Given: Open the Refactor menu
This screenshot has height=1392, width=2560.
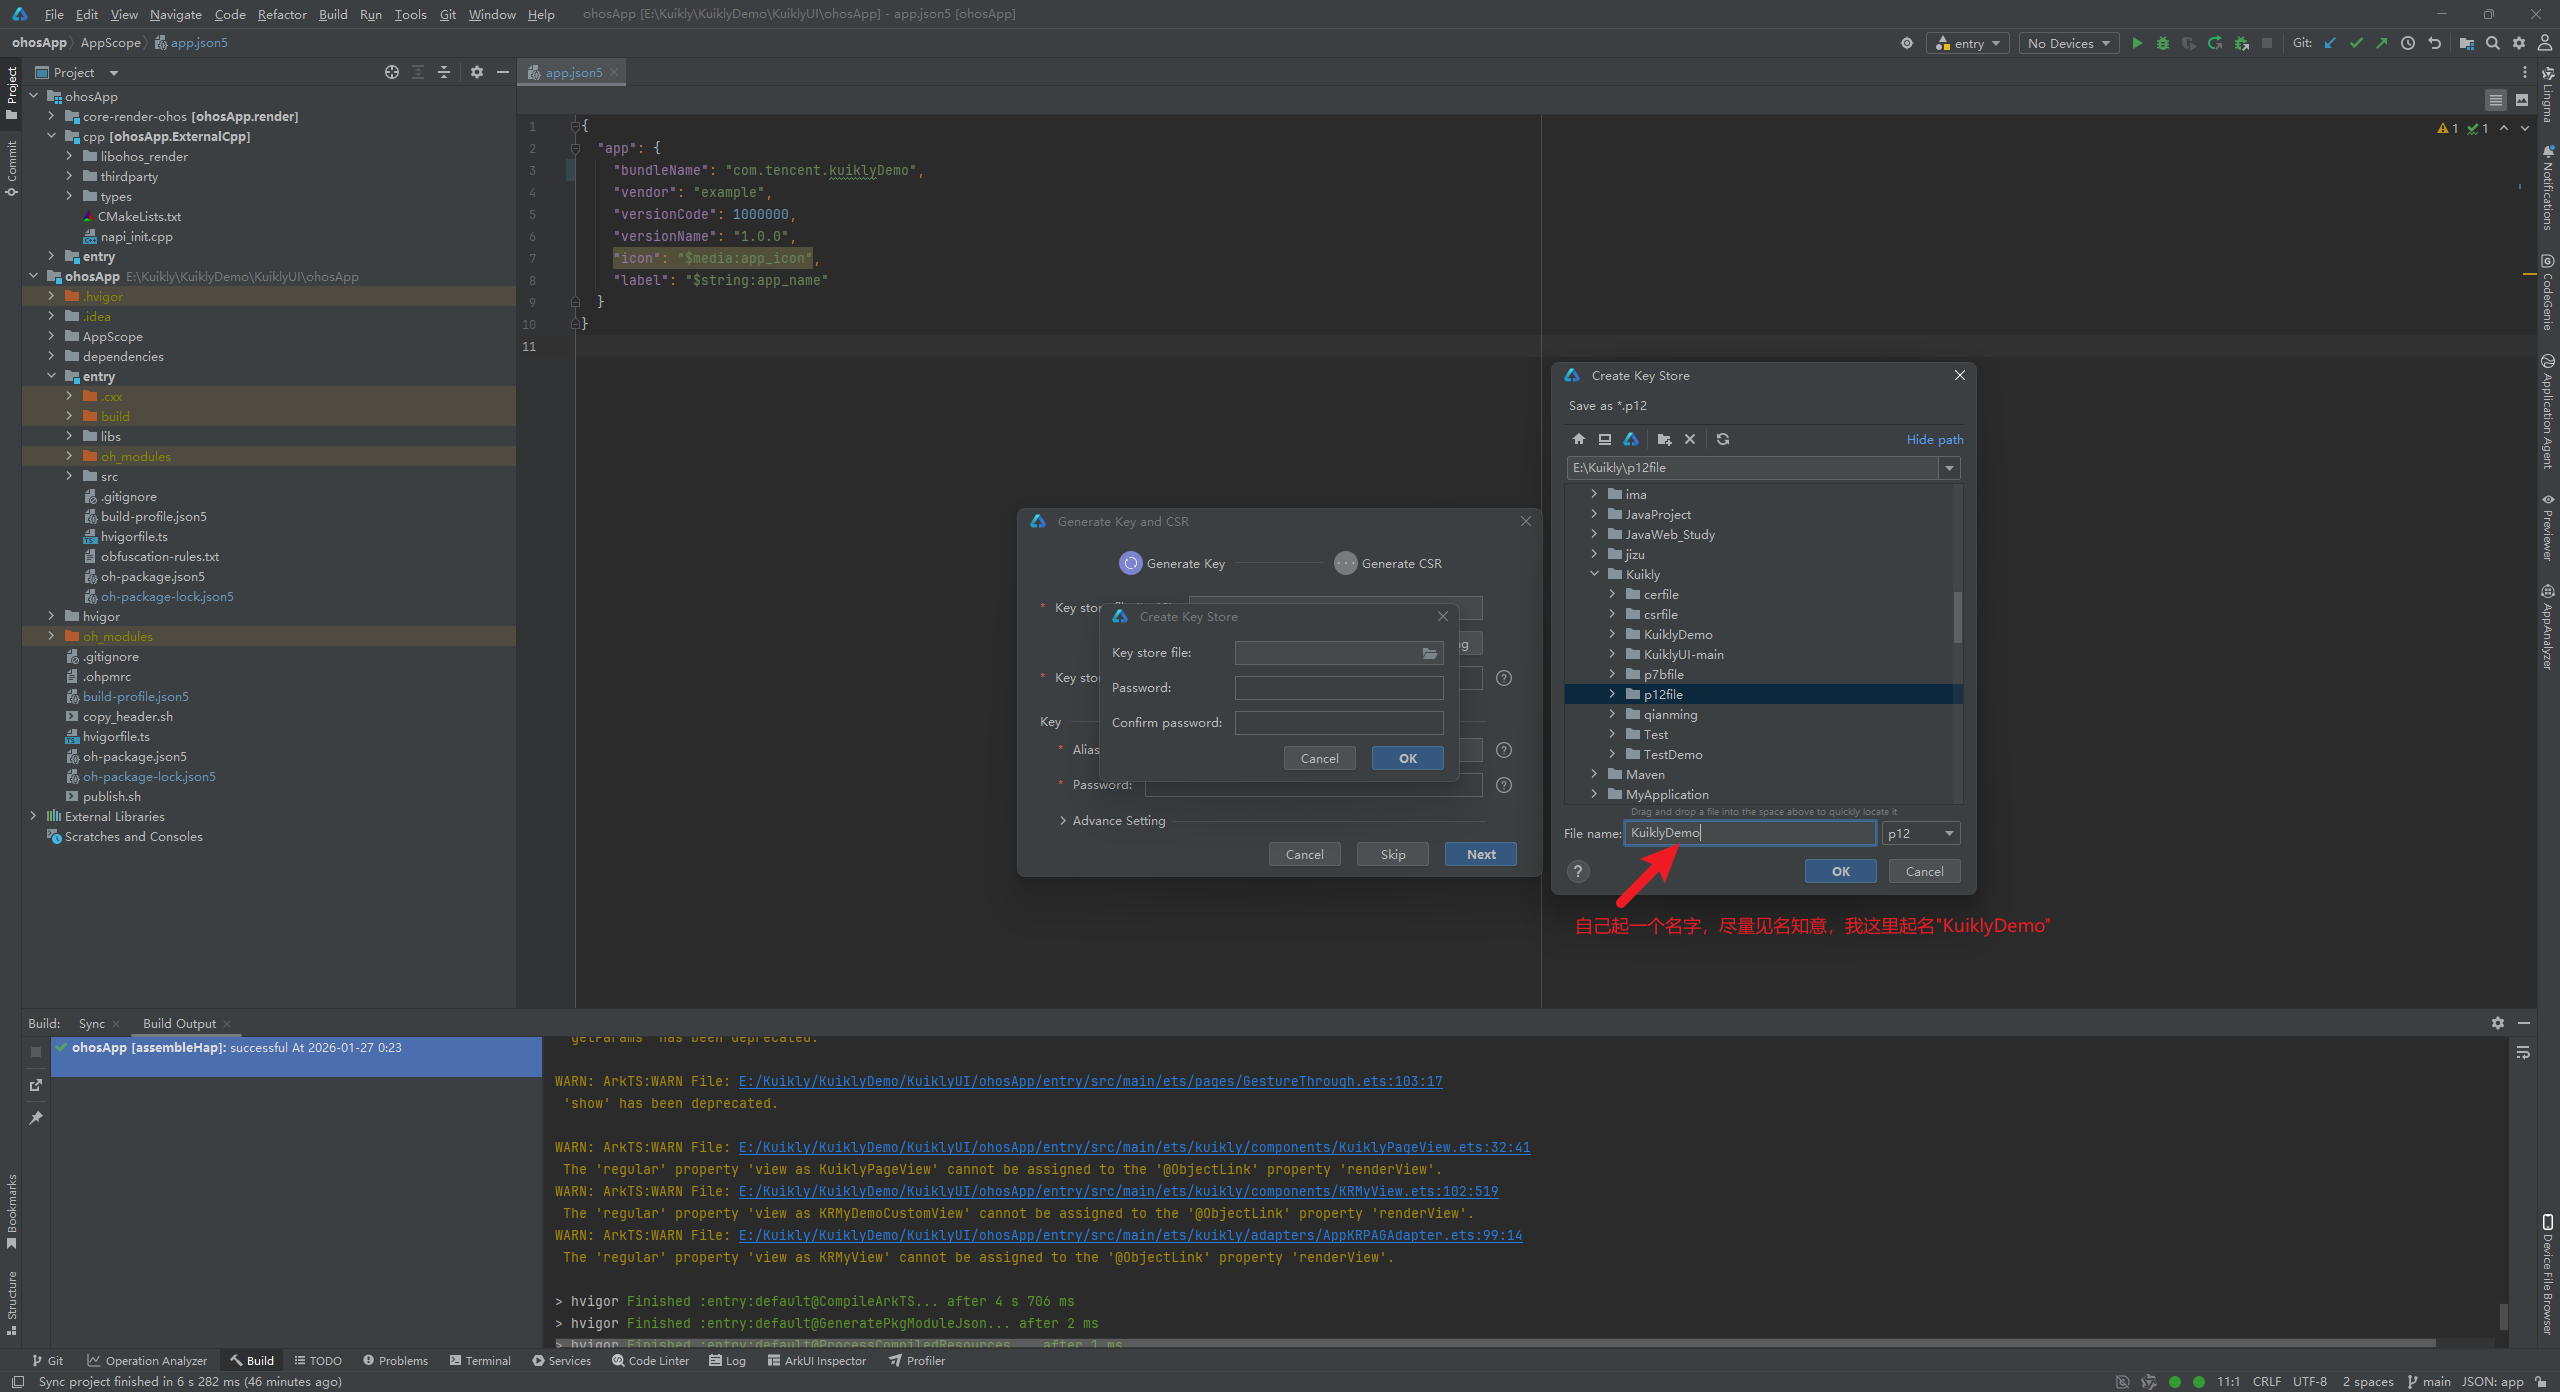Looking at the screenshot, I should tap(281, 14).
